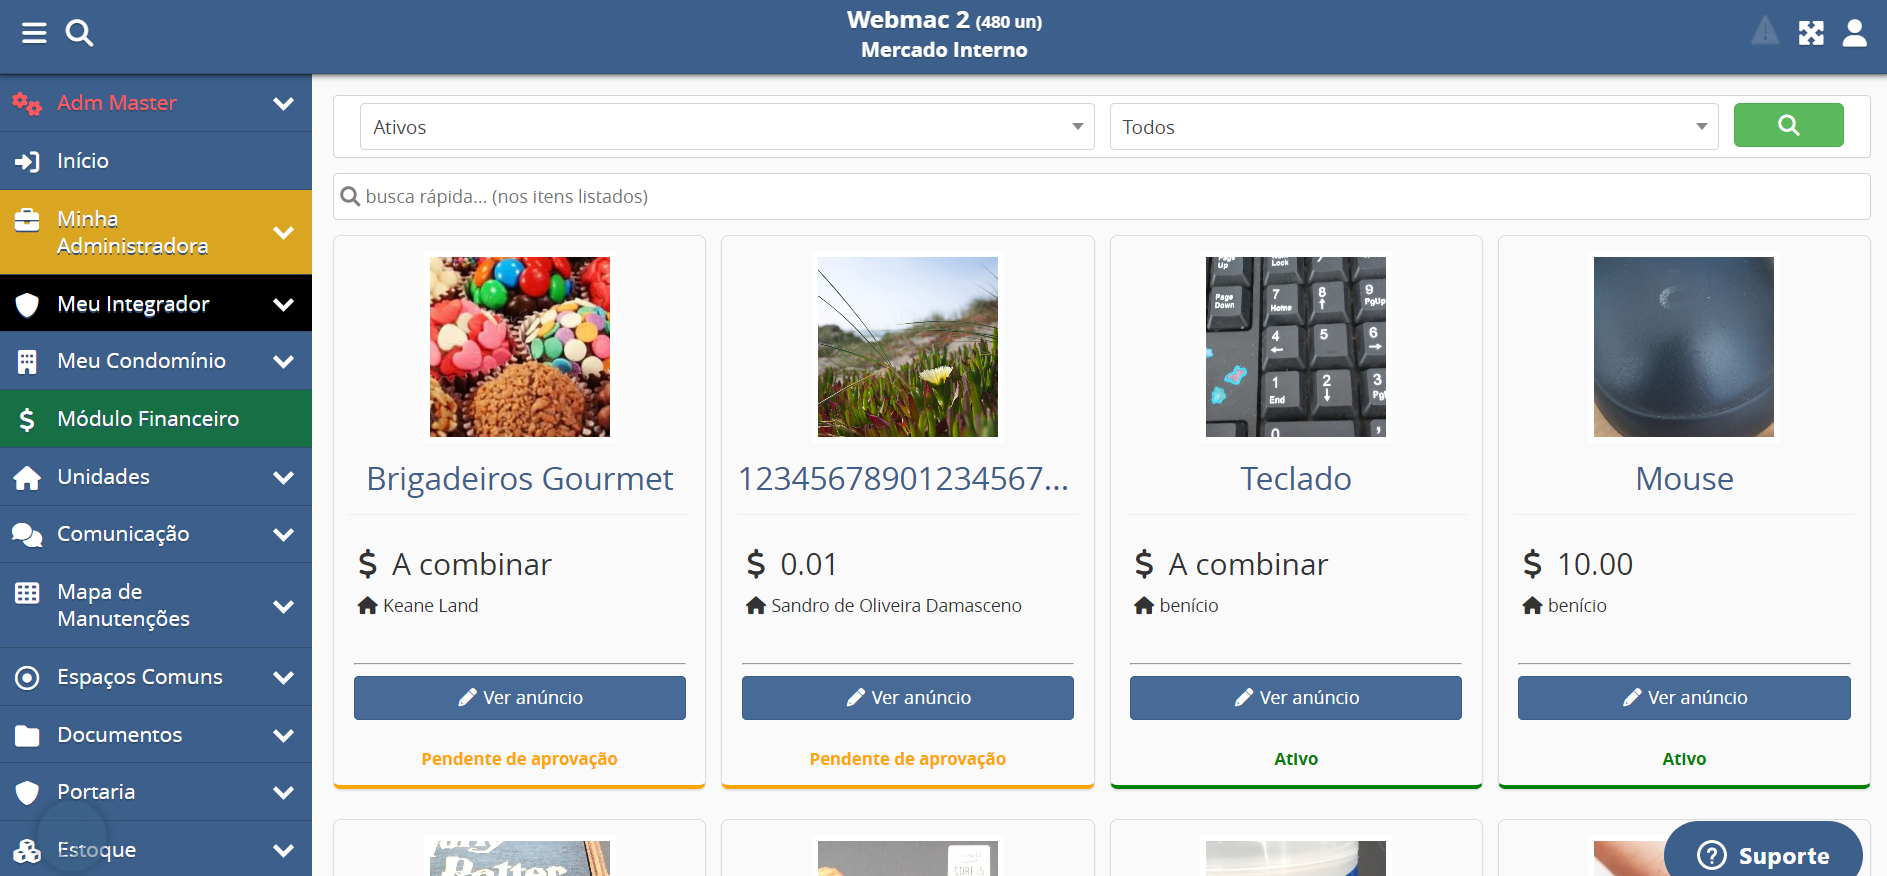Viewport: 1887px width, 876px height.
Task: Toggle fullscreen with expand icon
Action: point(1811,33)
